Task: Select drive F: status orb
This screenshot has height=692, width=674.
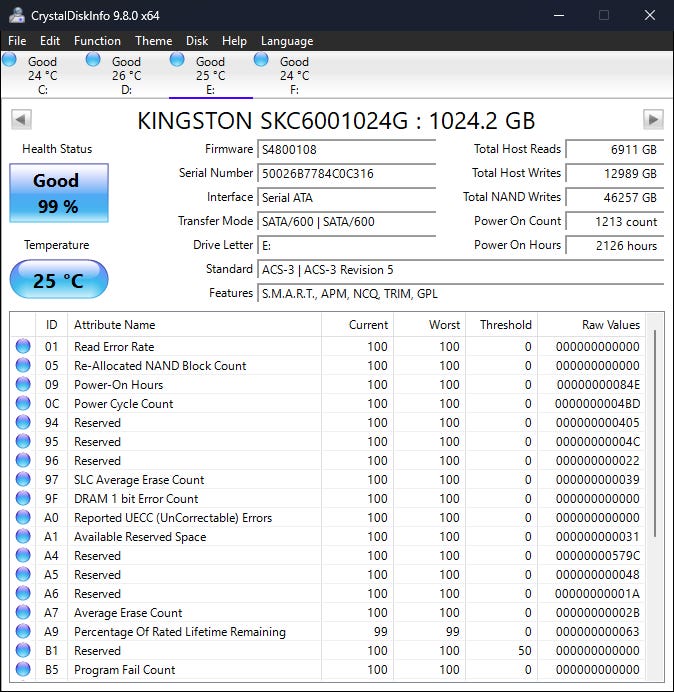Action: coord(262,60)
